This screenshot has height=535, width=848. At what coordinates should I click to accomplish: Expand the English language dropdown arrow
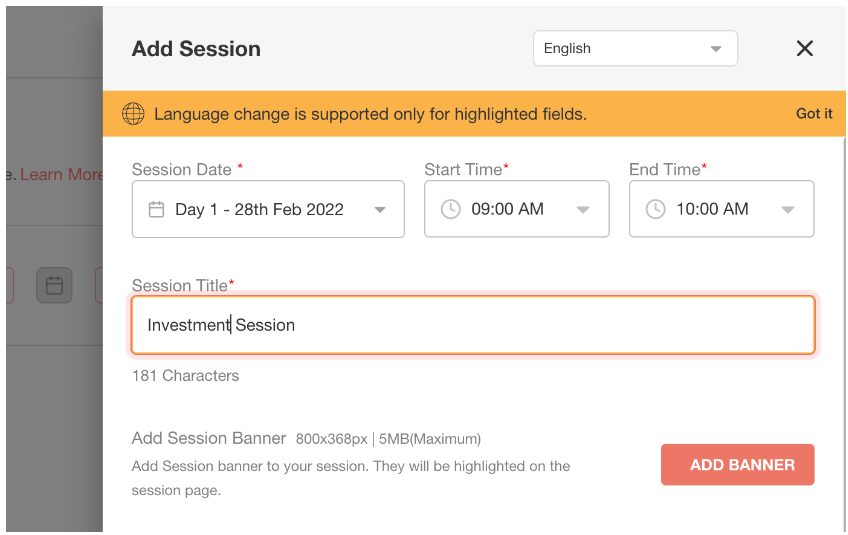[716, 49]
